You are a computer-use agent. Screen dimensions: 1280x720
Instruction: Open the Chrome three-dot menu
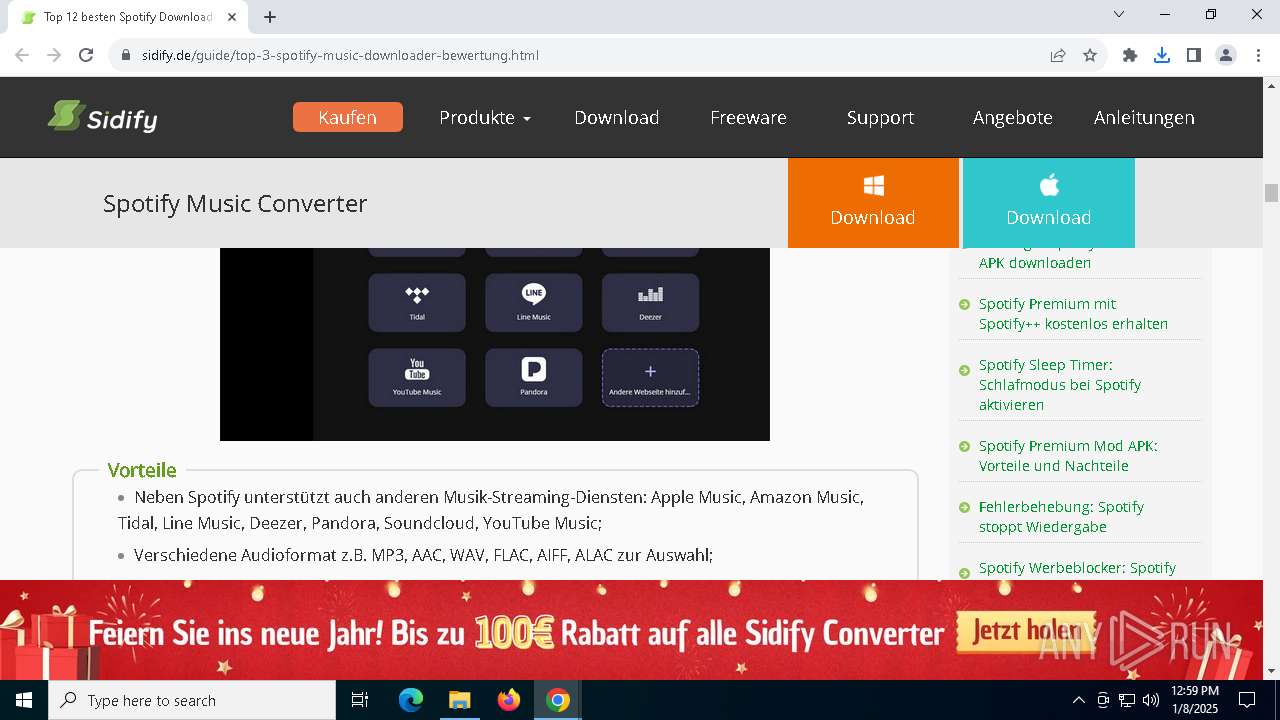pyautogui.click(x=1258, y=55)
